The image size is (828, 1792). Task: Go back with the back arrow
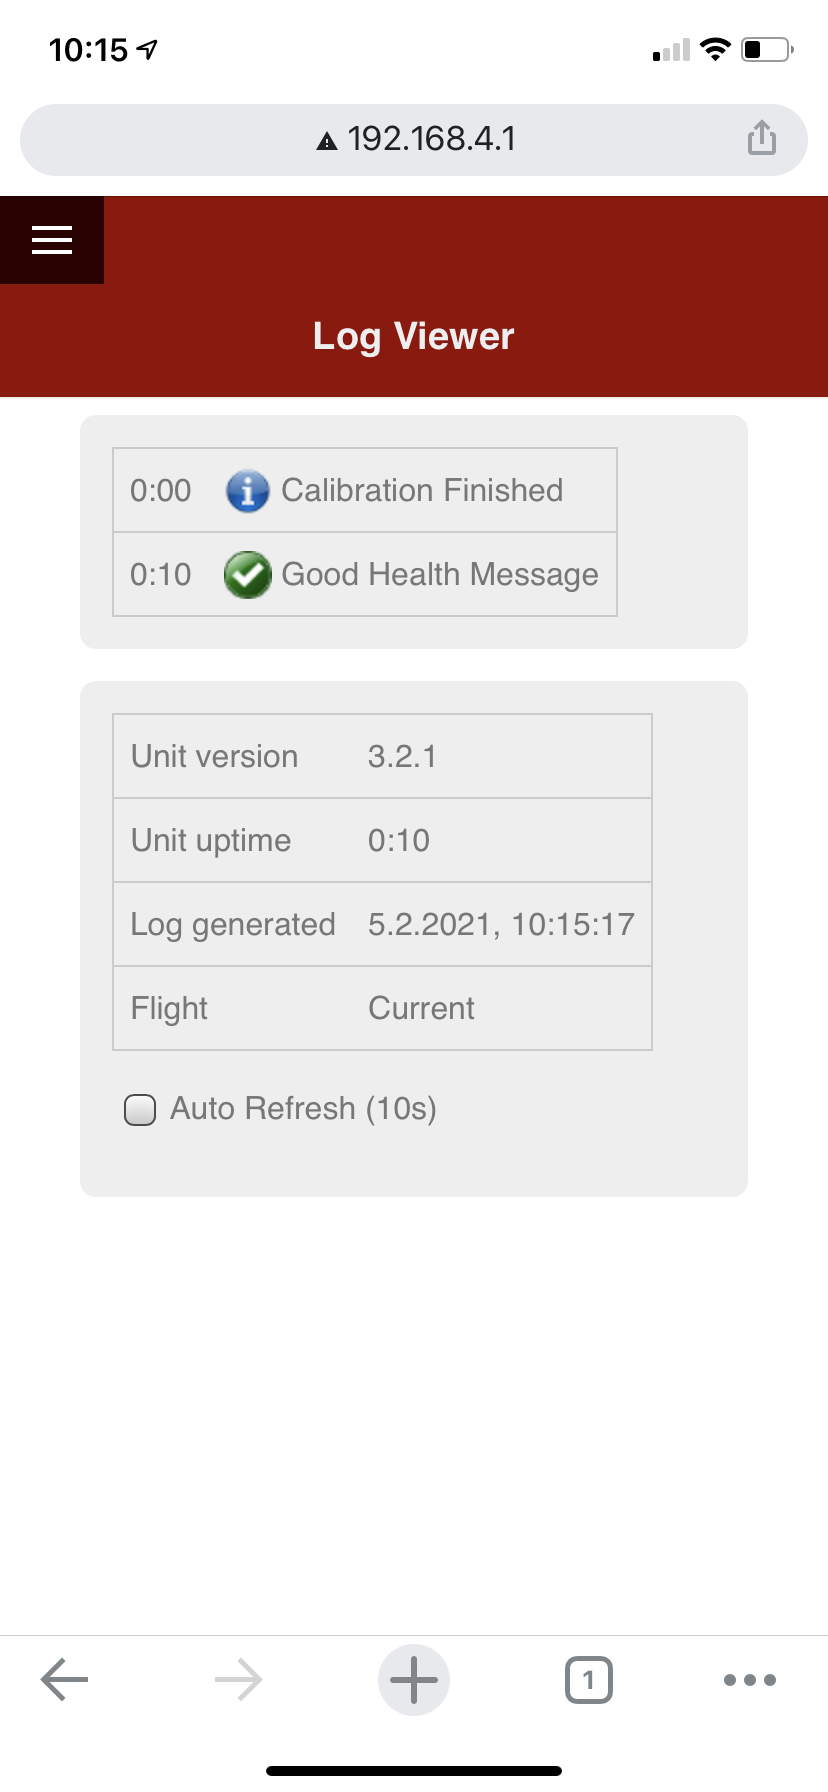coord(65,1679)
